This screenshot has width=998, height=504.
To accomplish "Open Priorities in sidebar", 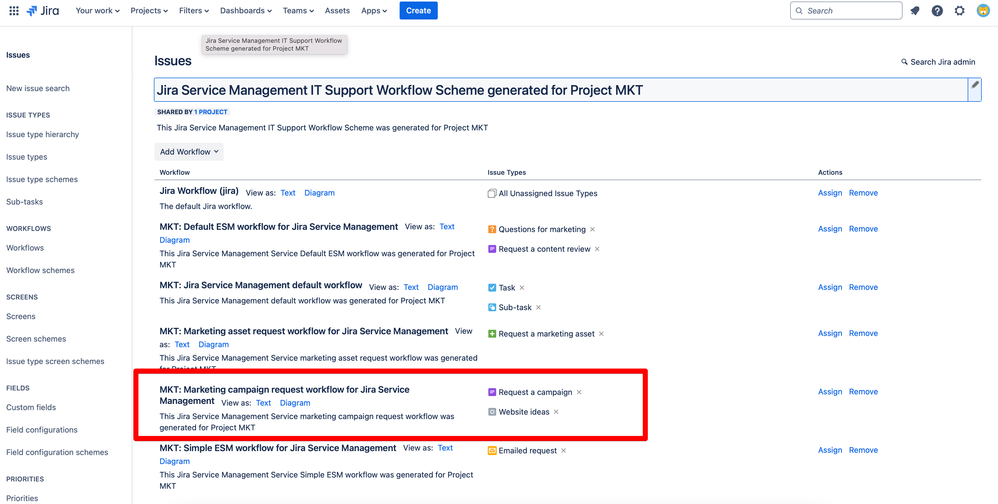I will [x=22, y=498].
